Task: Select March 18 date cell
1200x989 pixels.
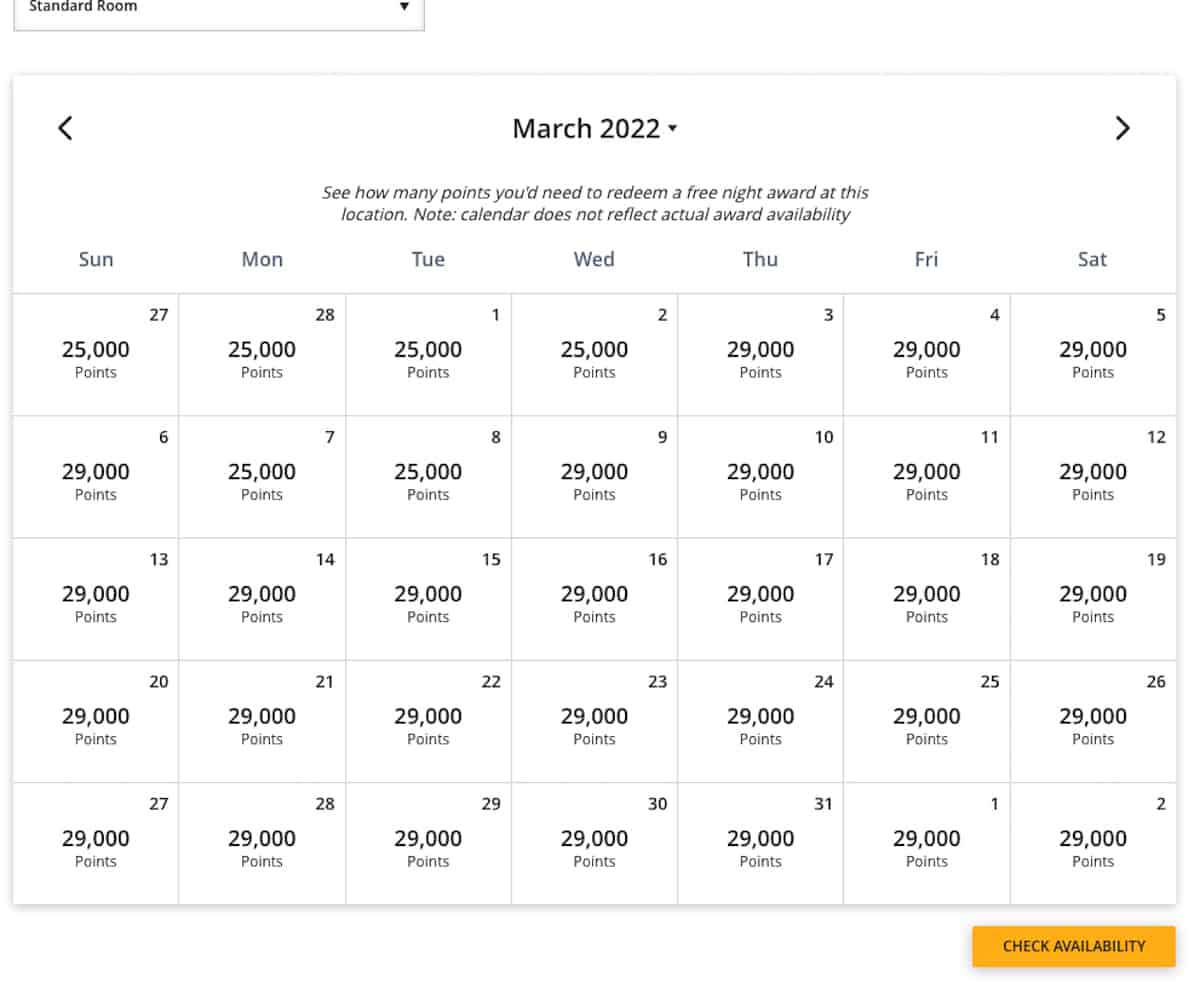Action: [x=927, y=600]
